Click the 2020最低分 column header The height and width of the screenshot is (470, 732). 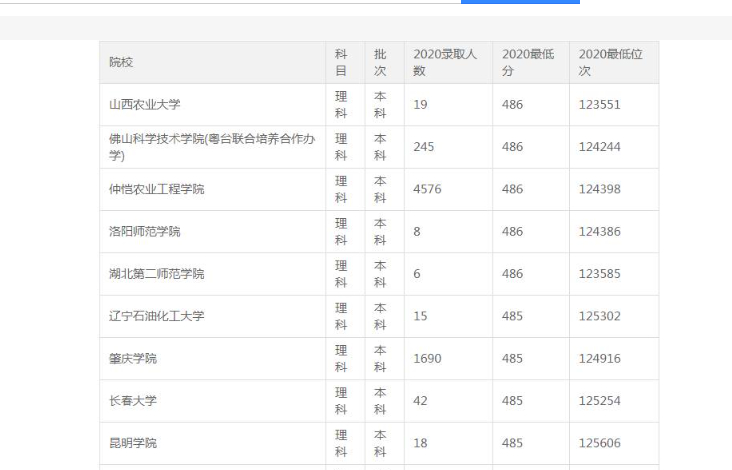click(527, 62)
